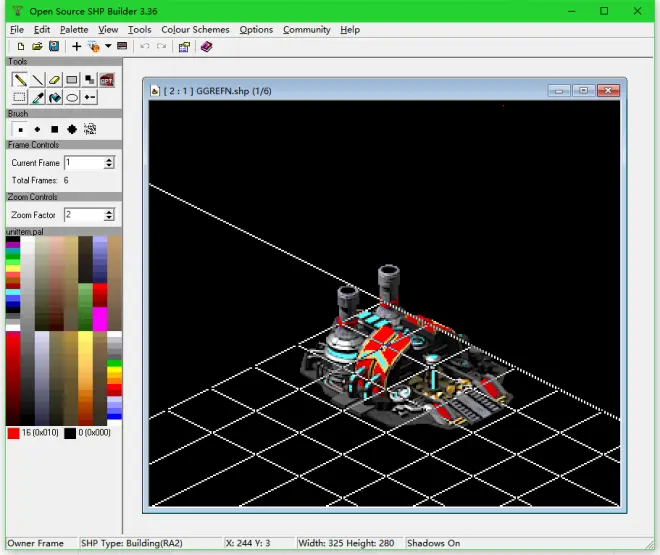The image size is (660, 555).
Task: Select the plus-minus tool icon
Action: (89, 98)
